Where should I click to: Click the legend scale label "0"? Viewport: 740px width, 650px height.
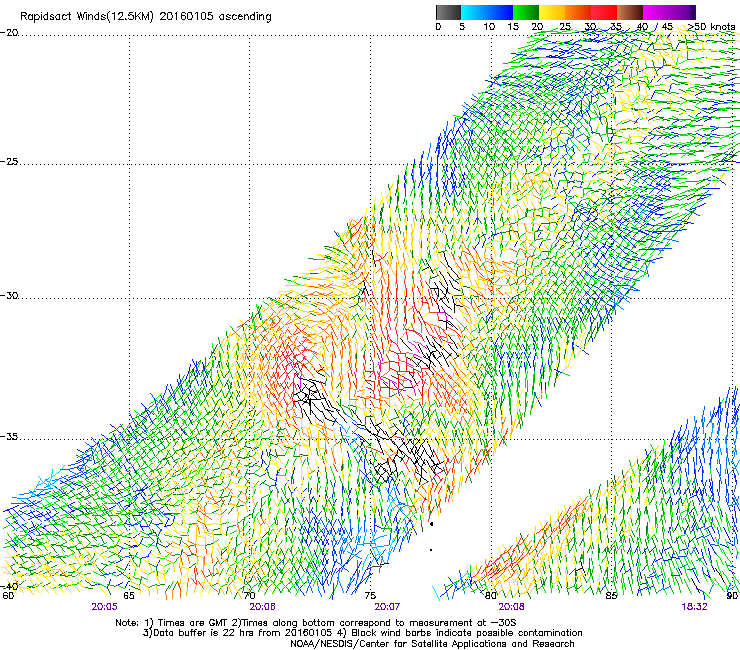tap(438, 27)
